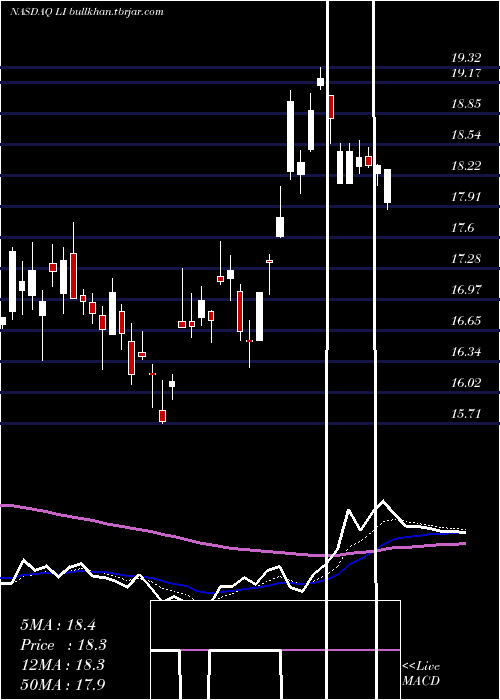Click the 16.02 price level label
This screenshot has height=700, width=500.
[466, 383]
